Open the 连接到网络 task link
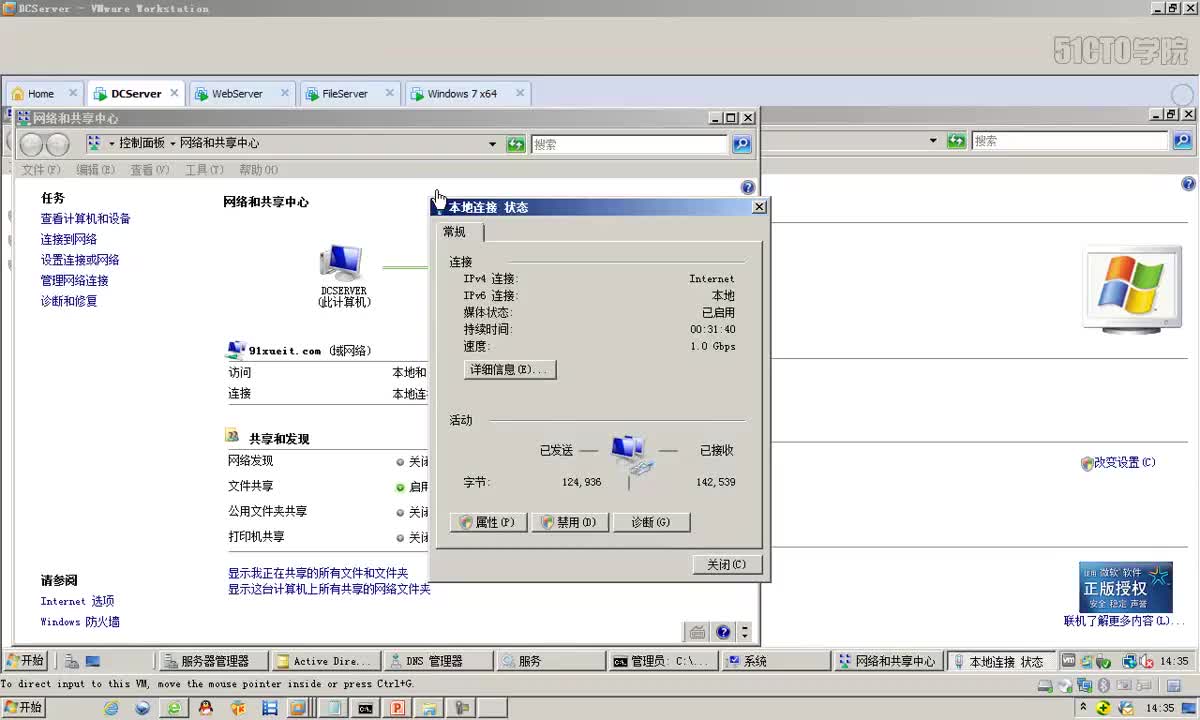 coord(68,240)
